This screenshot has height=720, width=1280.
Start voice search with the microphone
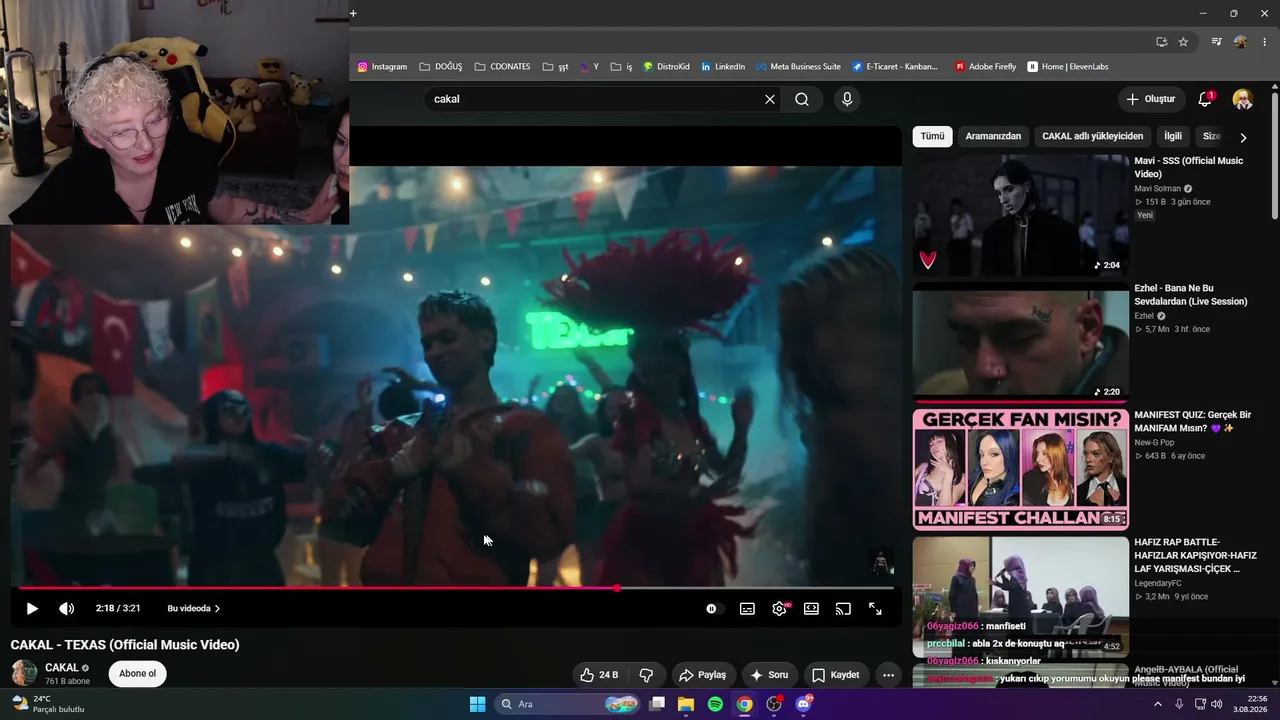(x=847, y=99)
